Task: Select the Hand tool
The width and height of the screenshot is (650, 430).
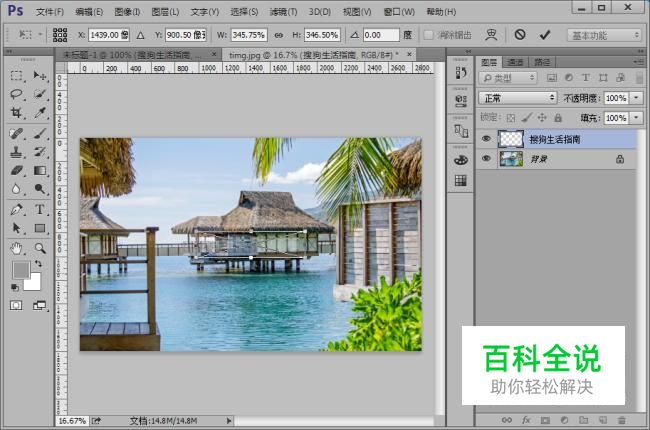Action: [16, 248]
